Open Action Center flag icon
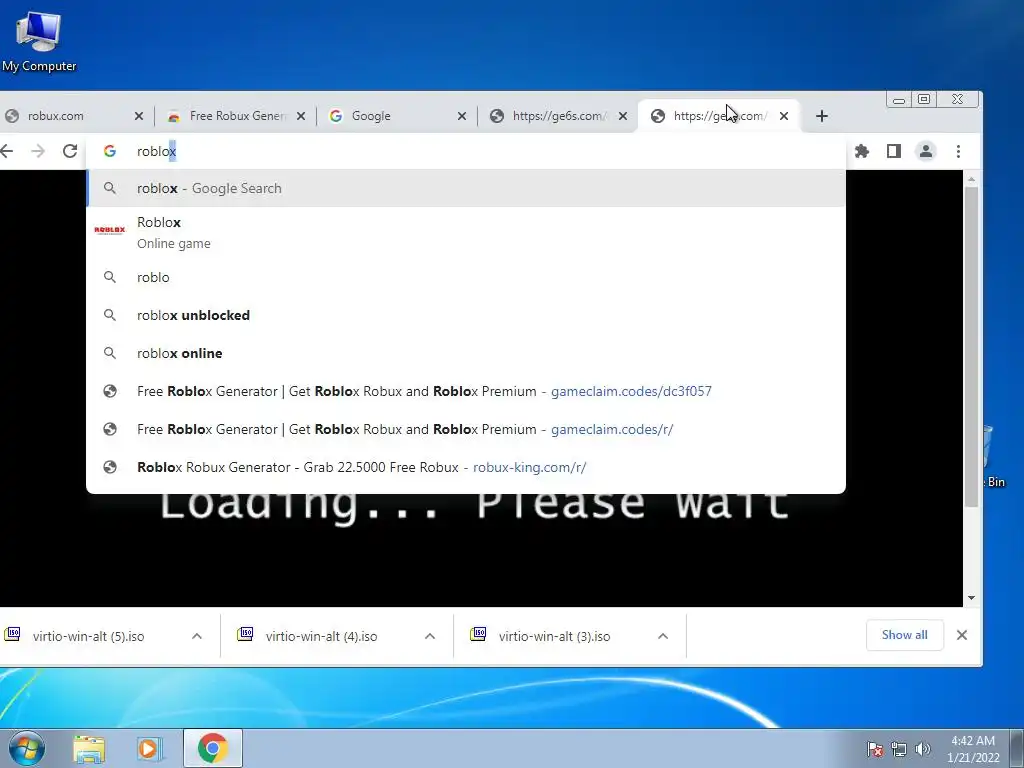Image resolution: width=1024 pixels, height=768 pixels. click(875, 749)
